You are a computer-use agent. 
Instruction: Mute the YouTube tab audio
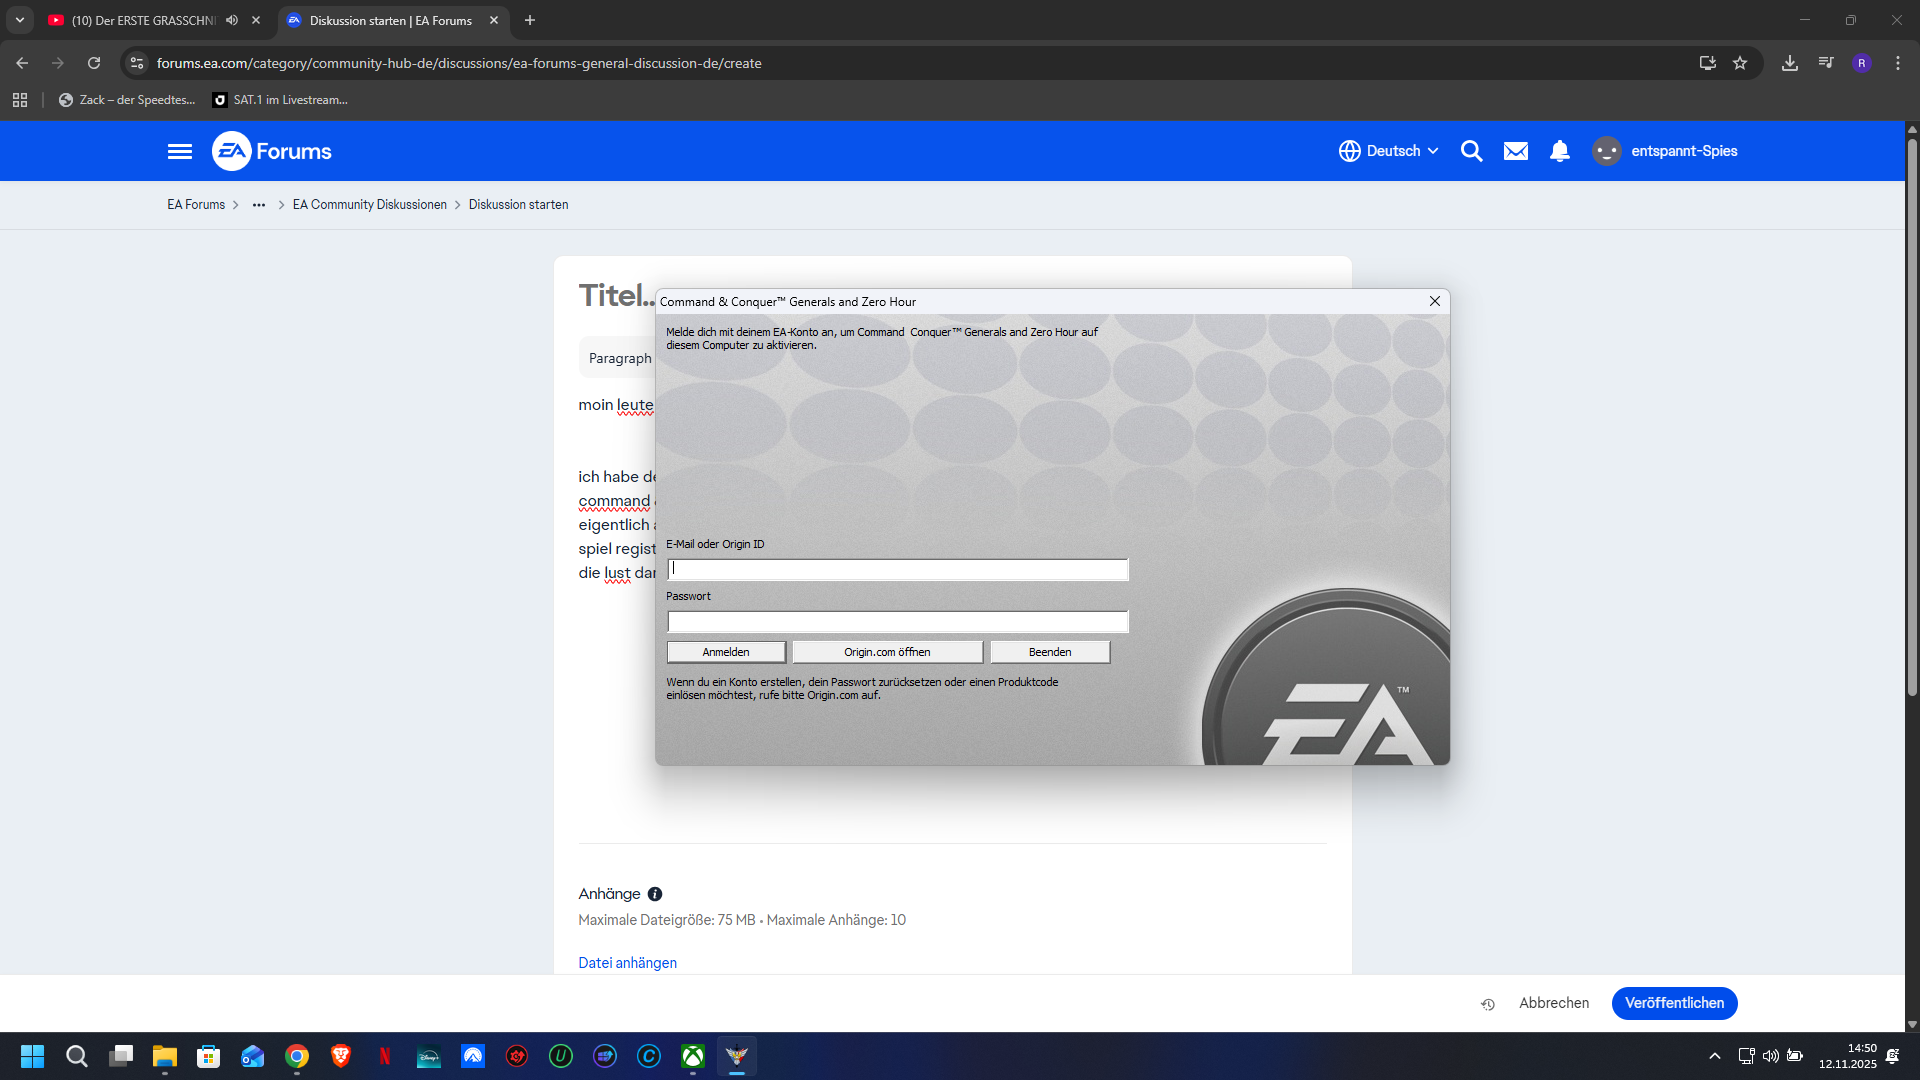point(232,20)
